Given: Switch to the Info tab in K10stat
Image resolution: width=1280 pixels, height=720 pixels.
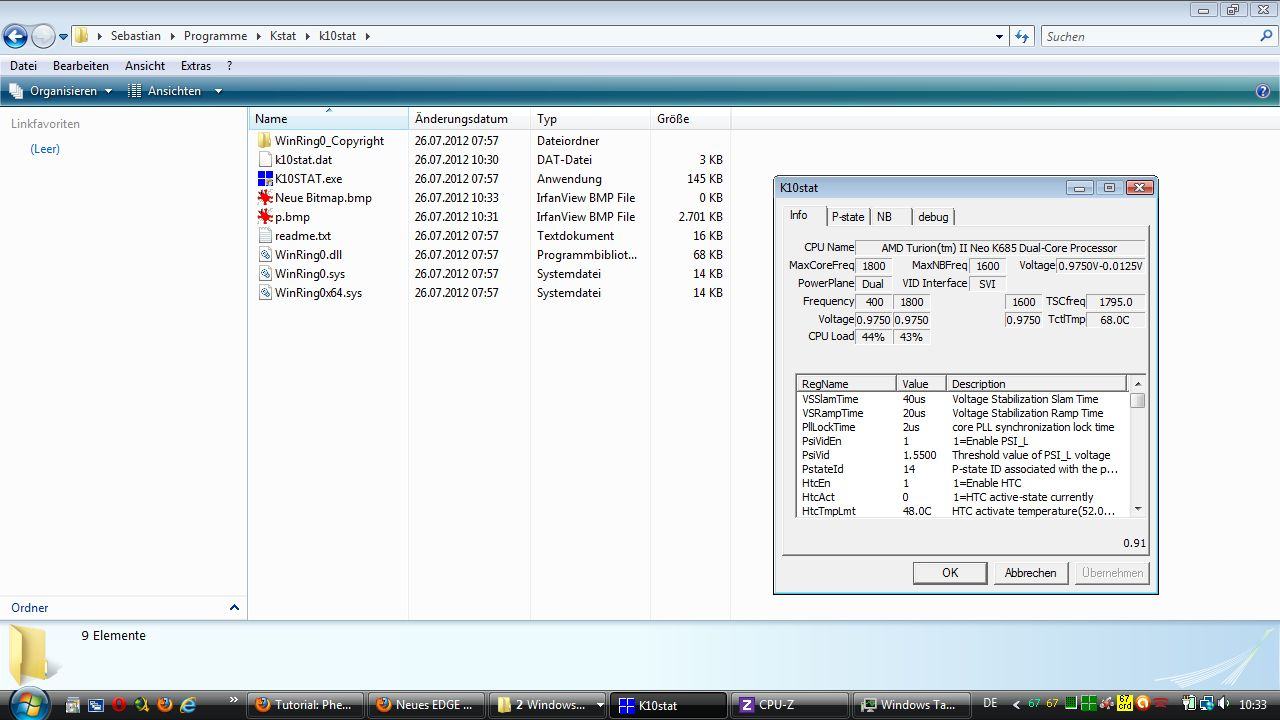Looking at the screenshot, I should (x=799, y=216).
